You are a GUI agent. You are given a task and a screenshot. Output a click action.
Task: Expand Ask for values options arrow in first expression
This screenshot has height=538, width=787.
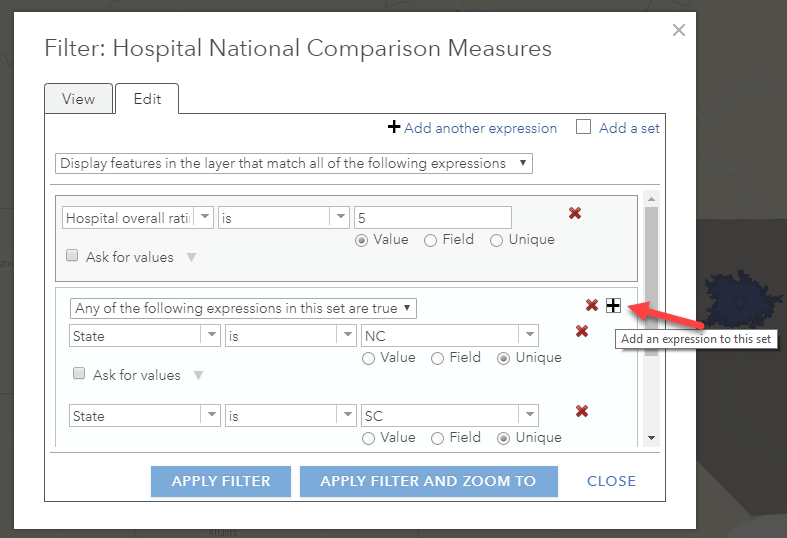[x=191, y=257]
